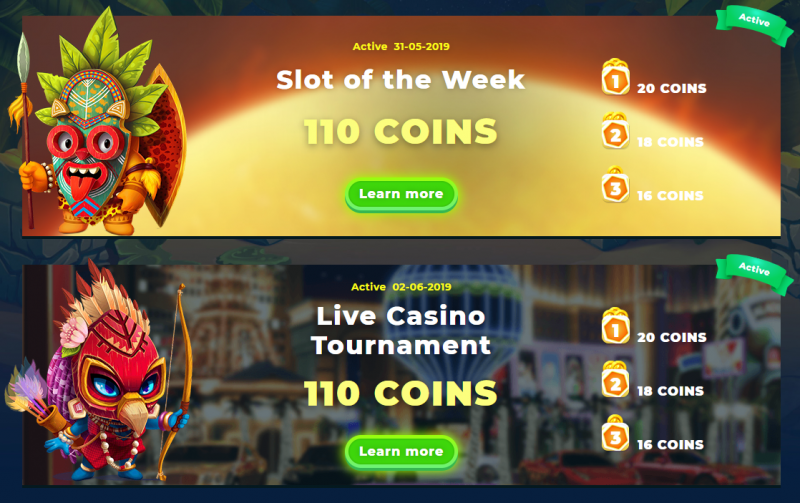Click first-place coin badge in Live Casino Tournament
The height and width of the screenshot is (503, 800).
[615, 326]
